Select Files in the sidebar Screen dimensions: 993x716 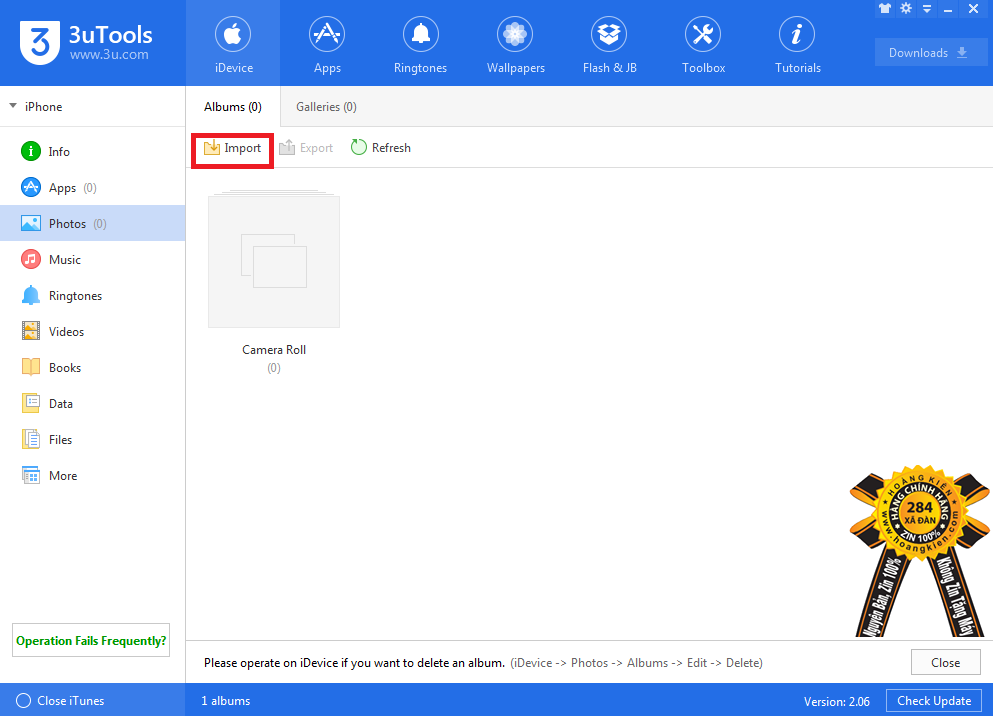(x=92, y=440)
